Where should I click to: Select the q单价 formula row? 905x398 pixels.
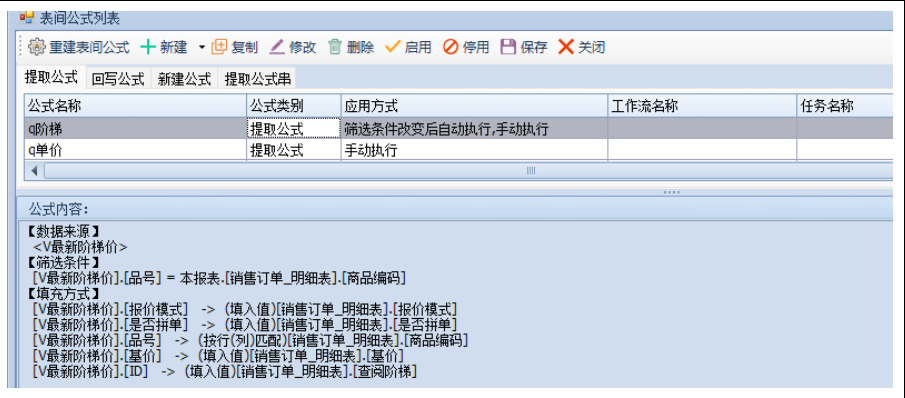[458, 150]
